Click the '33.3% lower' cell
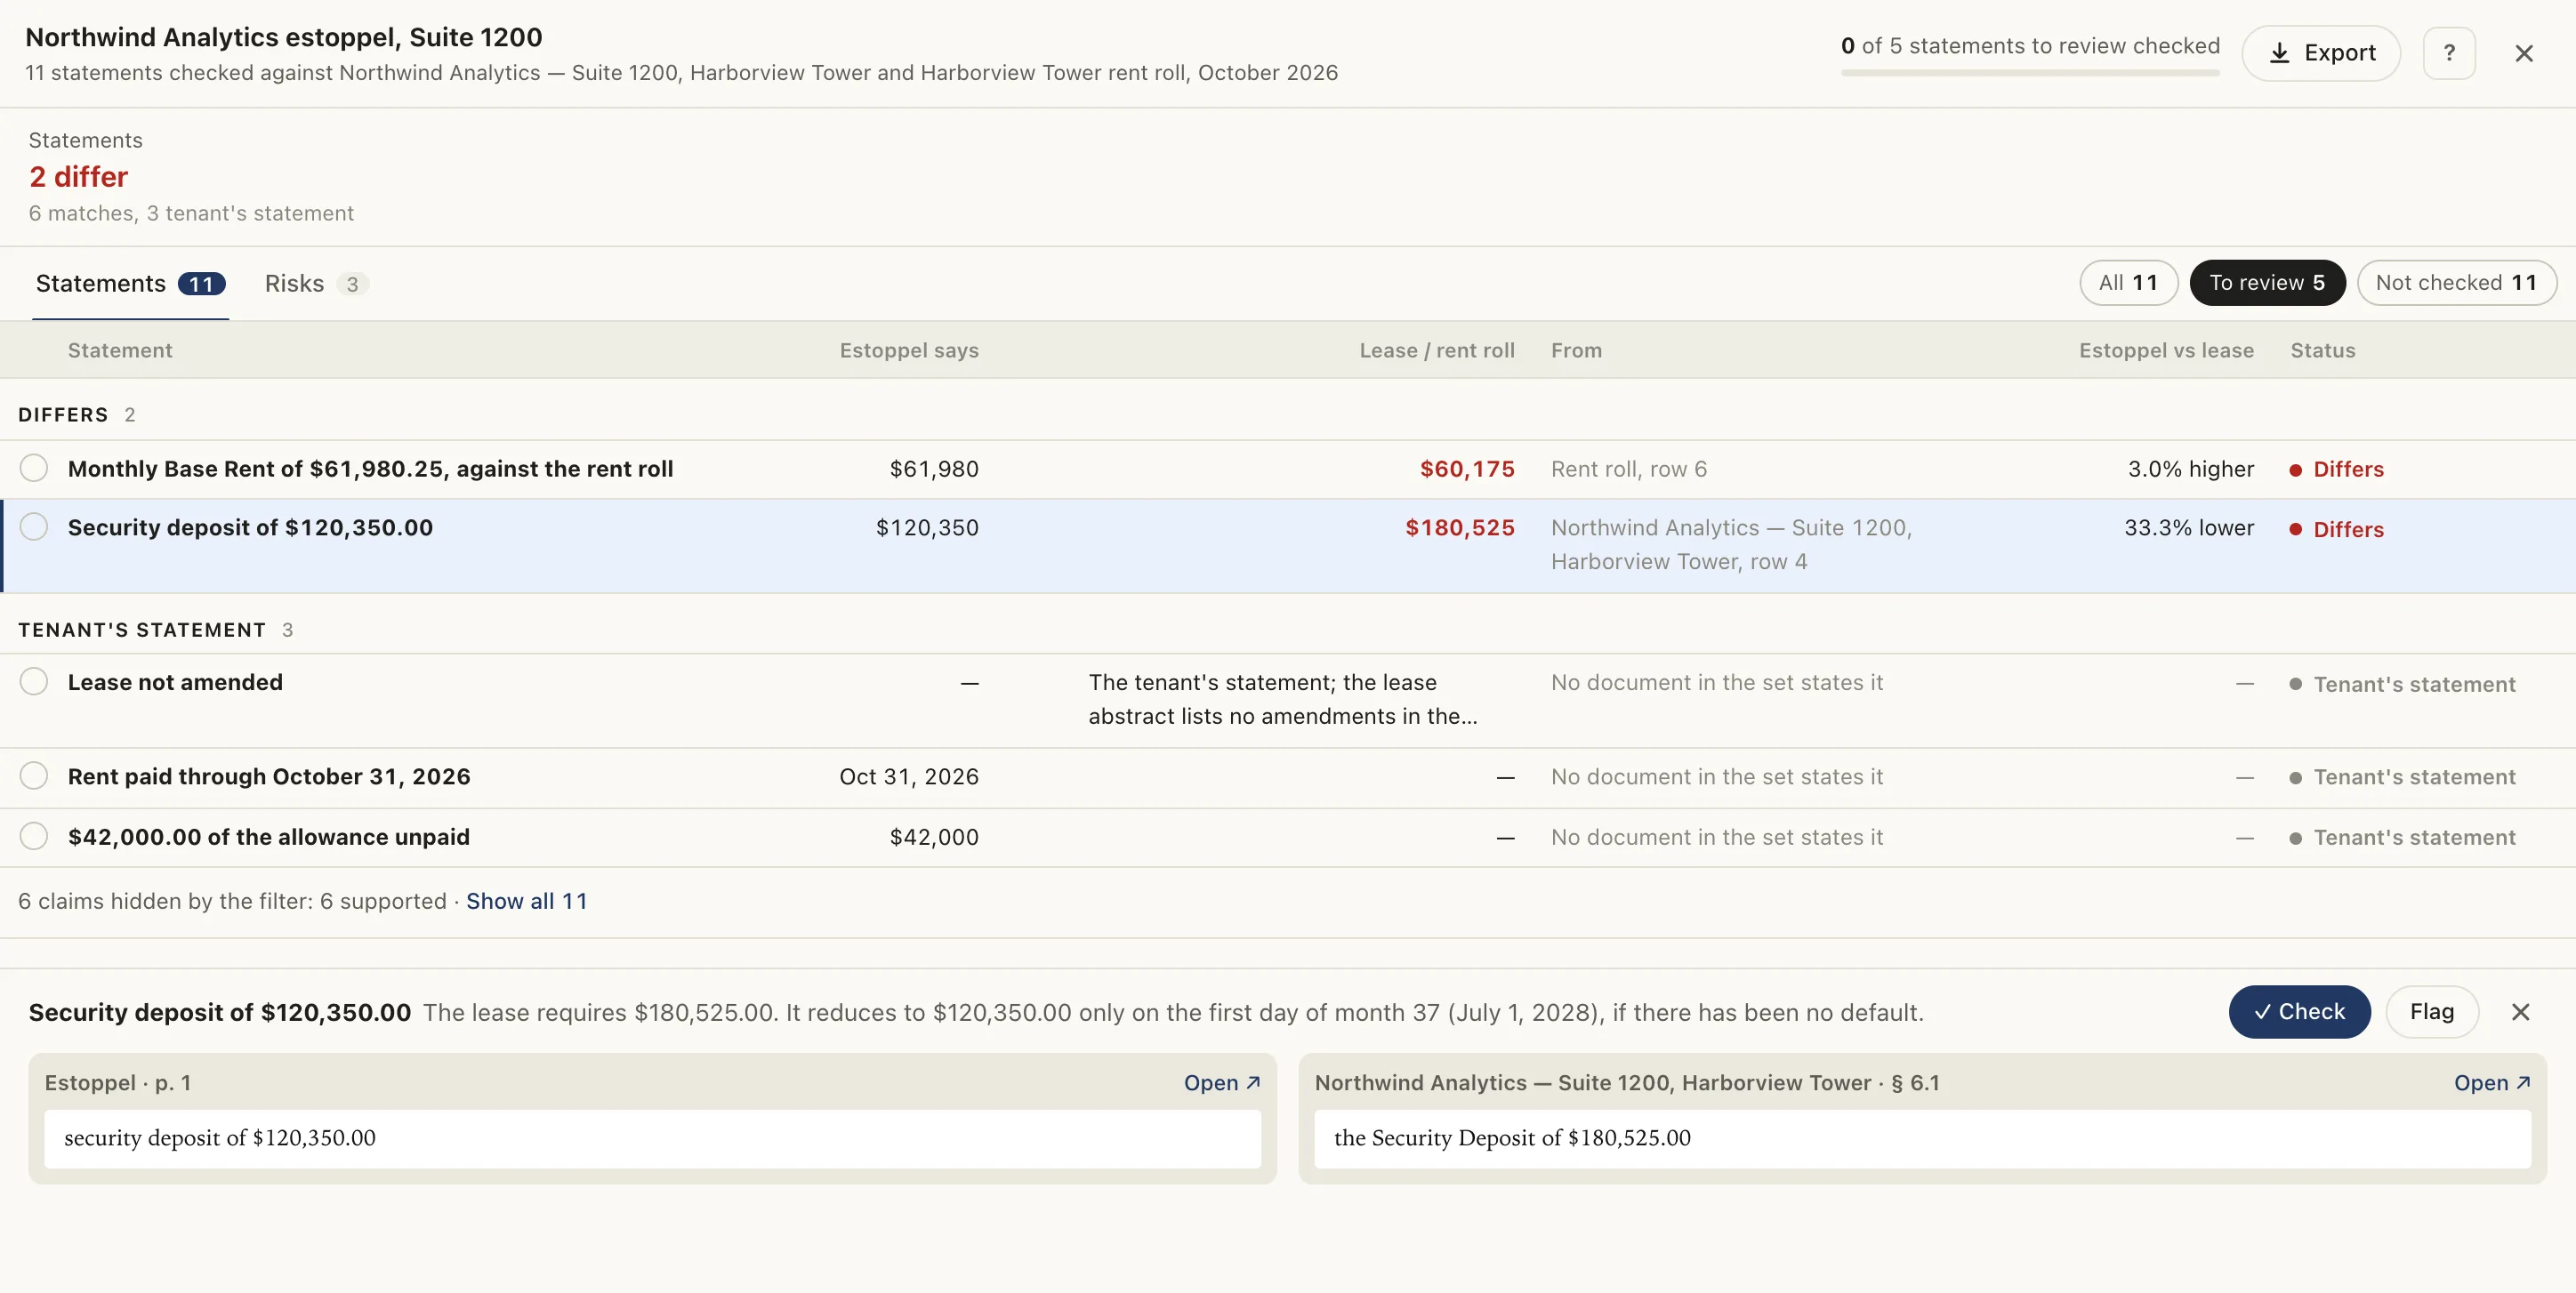This screenshot has height=1293, width=2576. (2189, 528)
